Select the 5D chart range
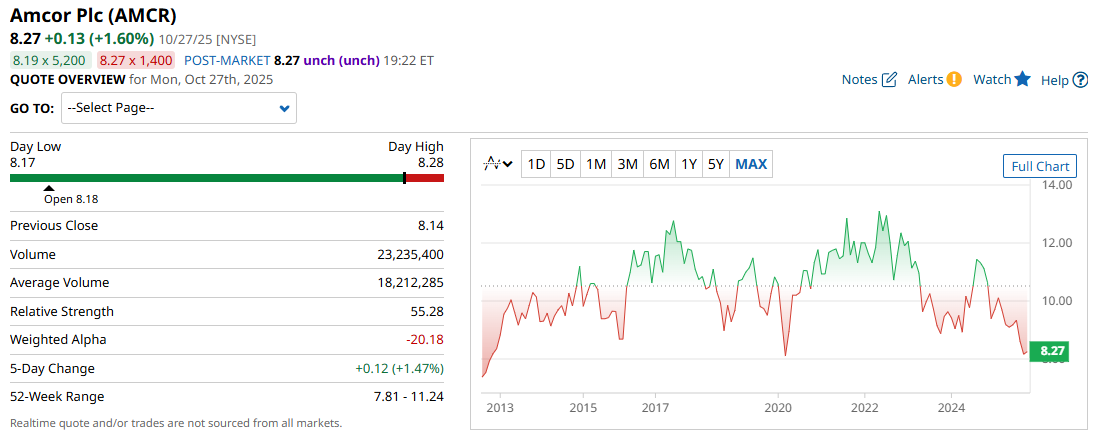Screen dimensions: 1096x437 click(x=565, y=164)
